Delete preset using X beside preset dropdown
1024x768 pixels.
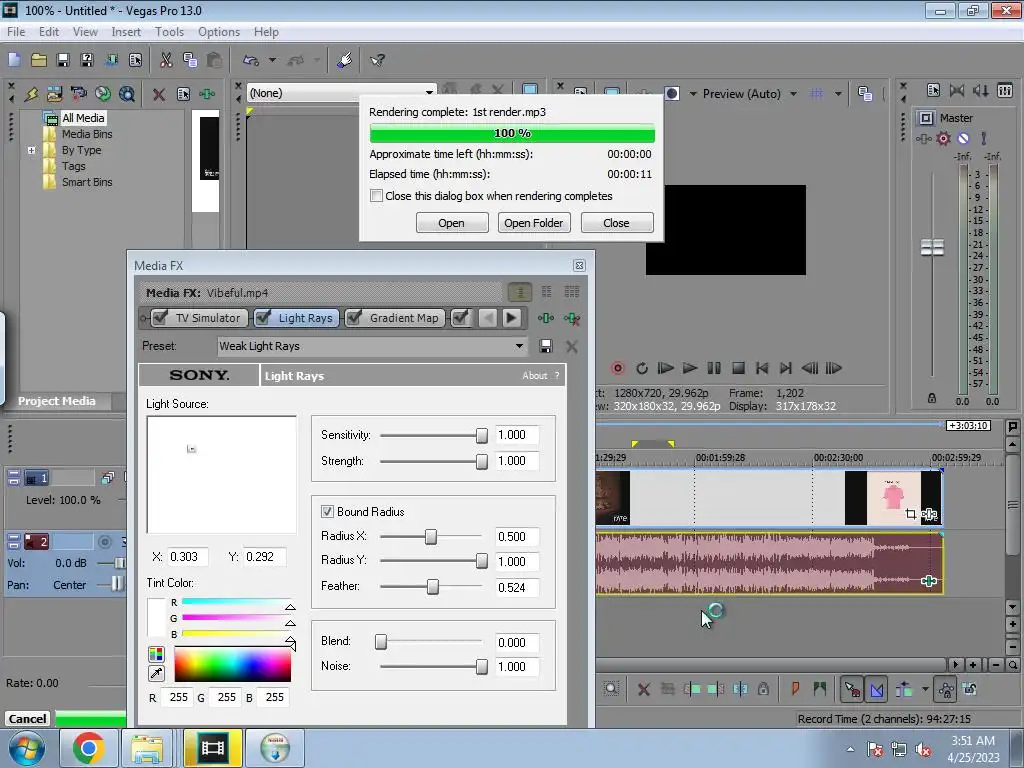(x=571, y=346)
